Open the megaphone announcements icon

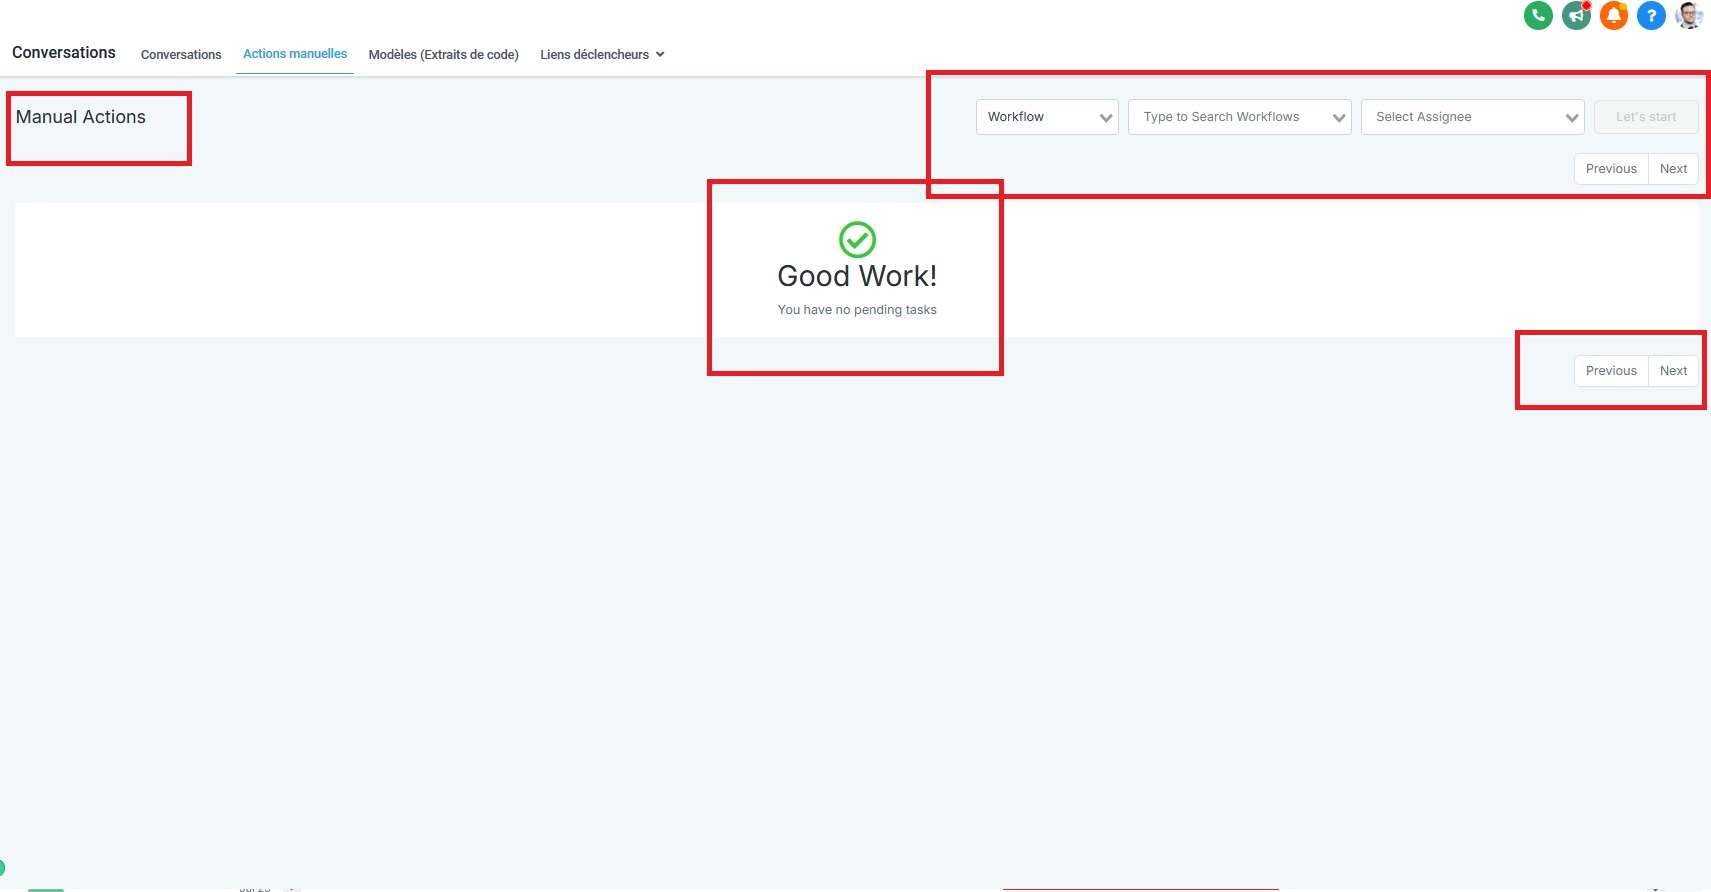click(1576, 15)
